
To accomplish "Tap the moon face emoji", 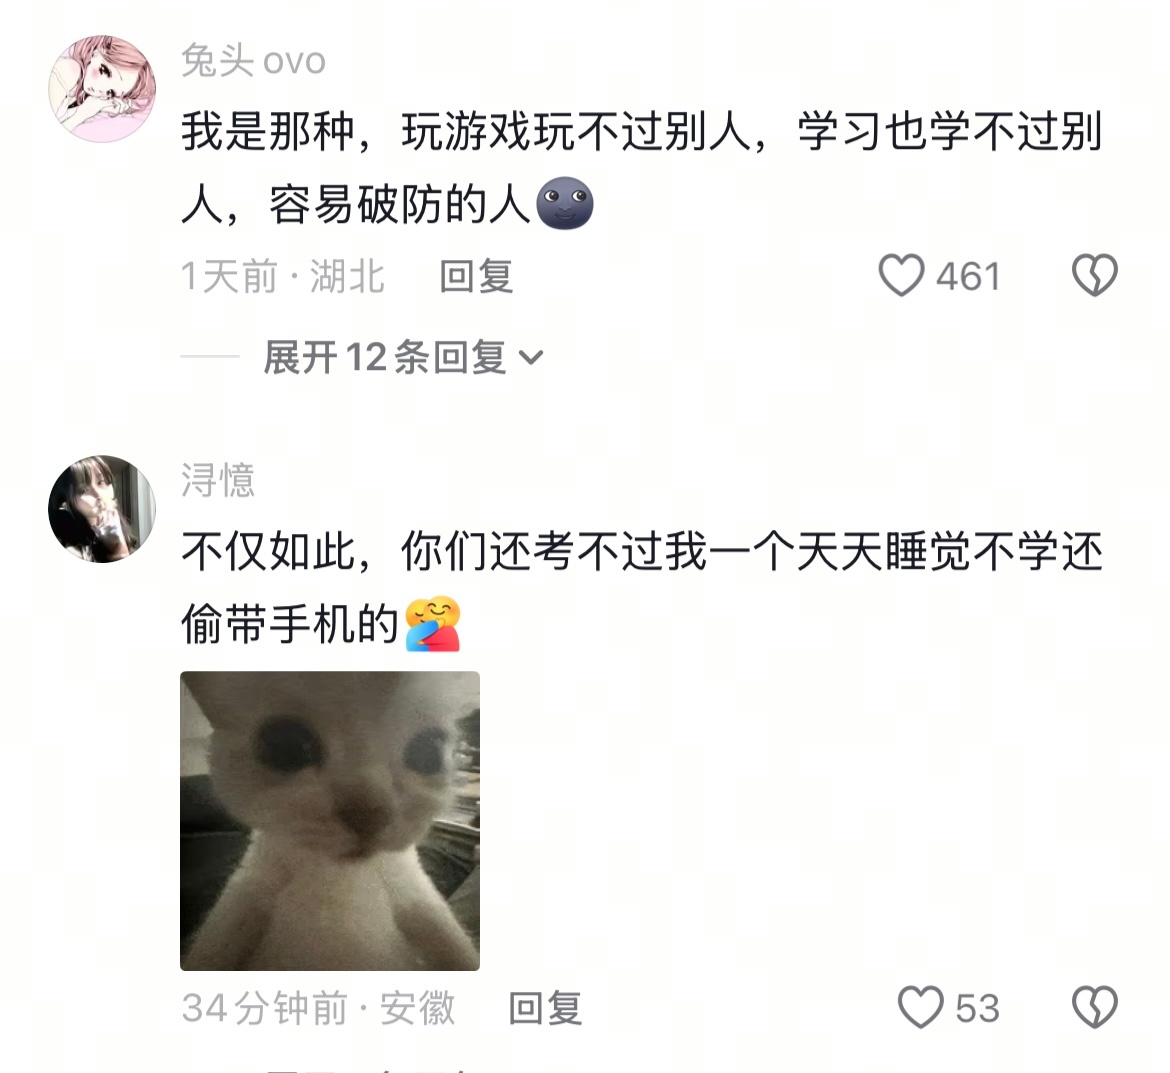I will 566,203.
